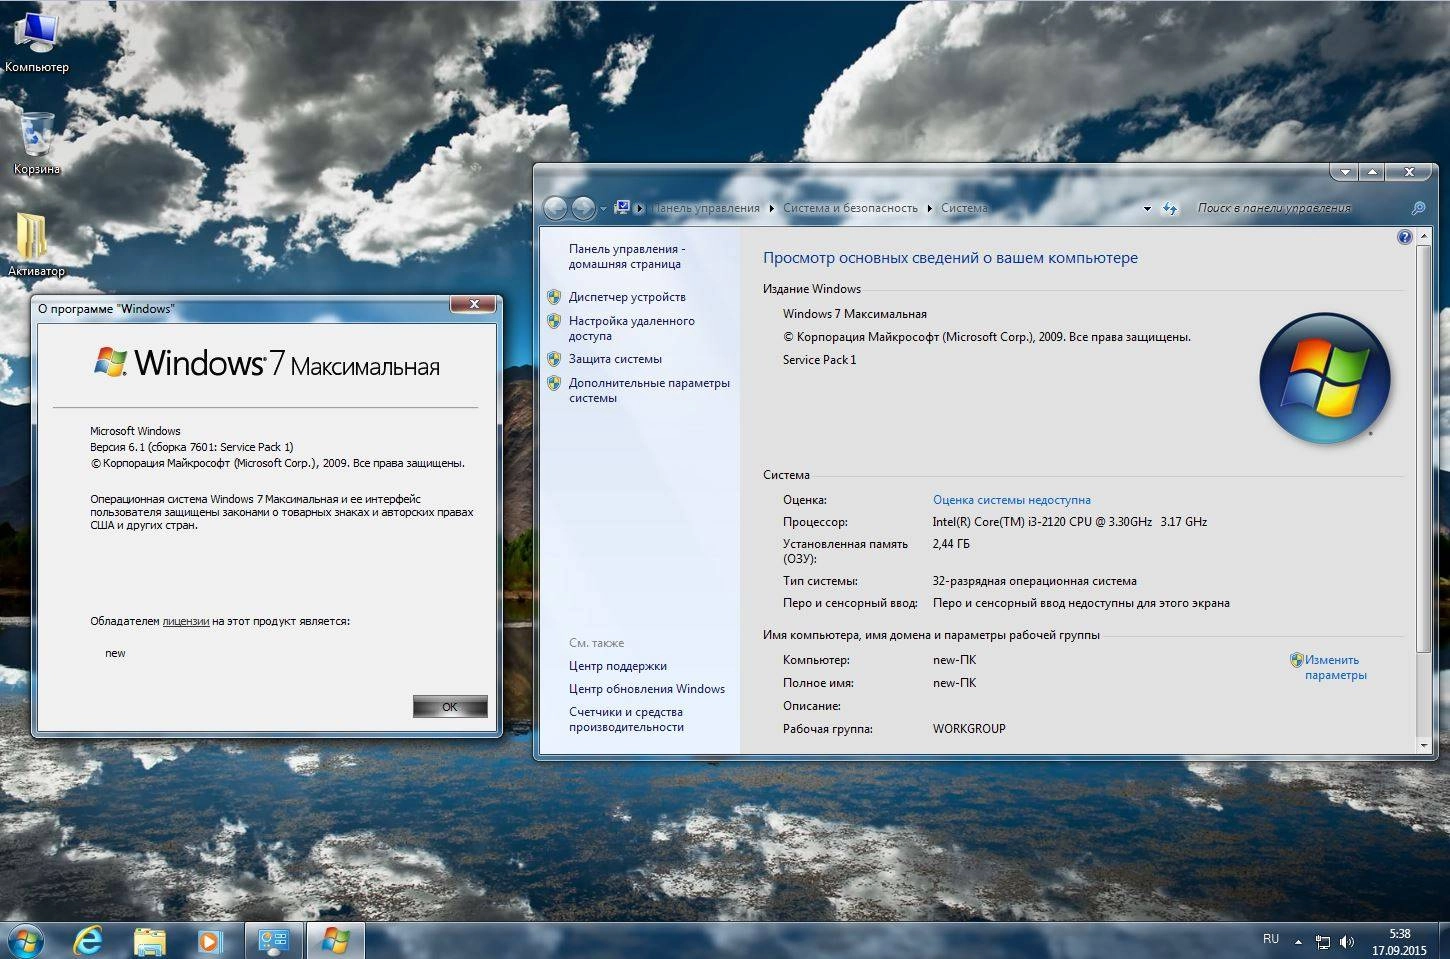Click OK in the About Windows dialog
This screenshot has height=959, width=1450.
450,707
